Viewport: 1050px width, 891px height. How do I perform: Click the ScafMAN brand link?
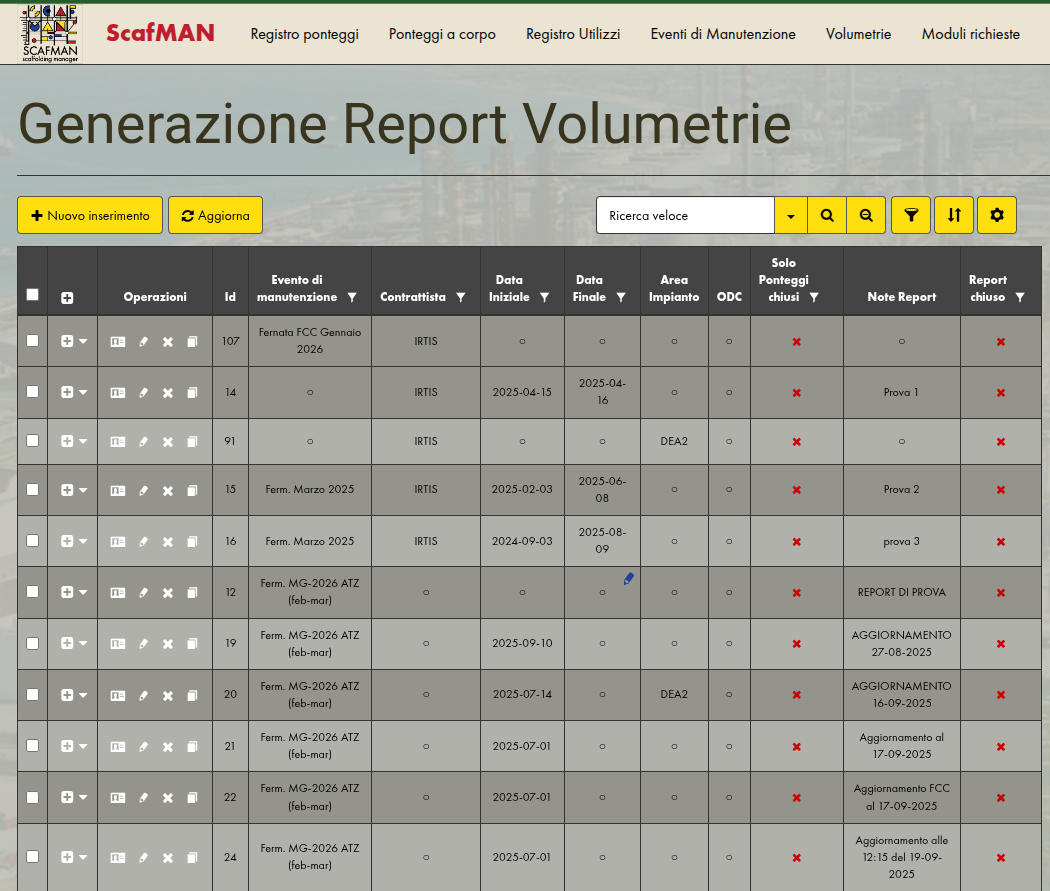[160, 33]
